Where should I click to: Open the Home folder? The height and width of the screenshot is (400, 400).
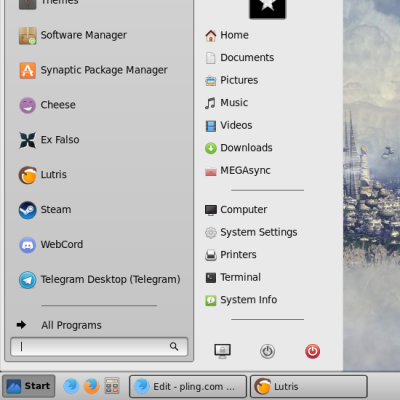point(227,35)
